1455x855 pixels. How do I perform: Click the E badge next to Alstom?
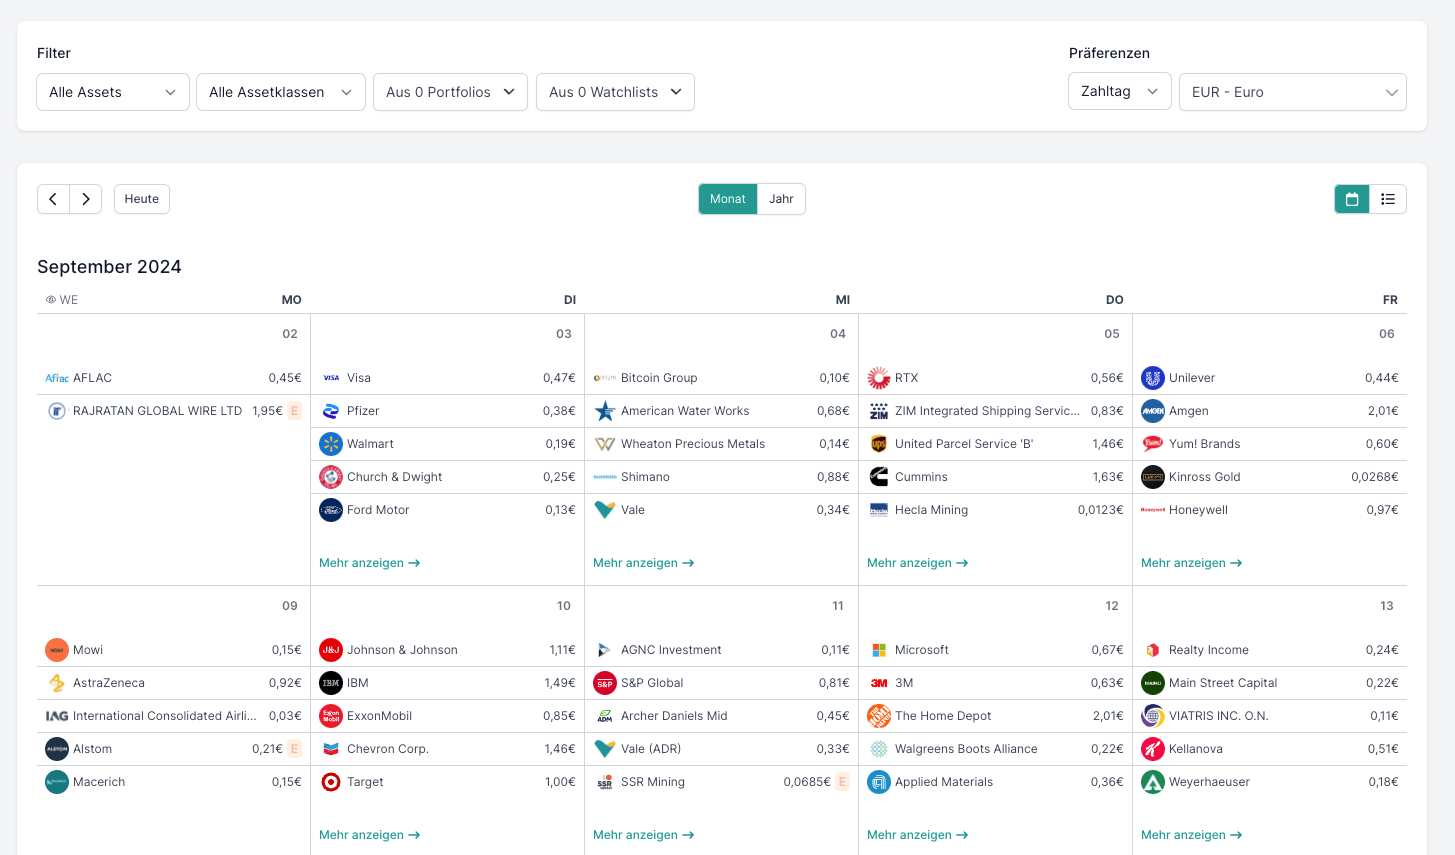tap(294, 749)
